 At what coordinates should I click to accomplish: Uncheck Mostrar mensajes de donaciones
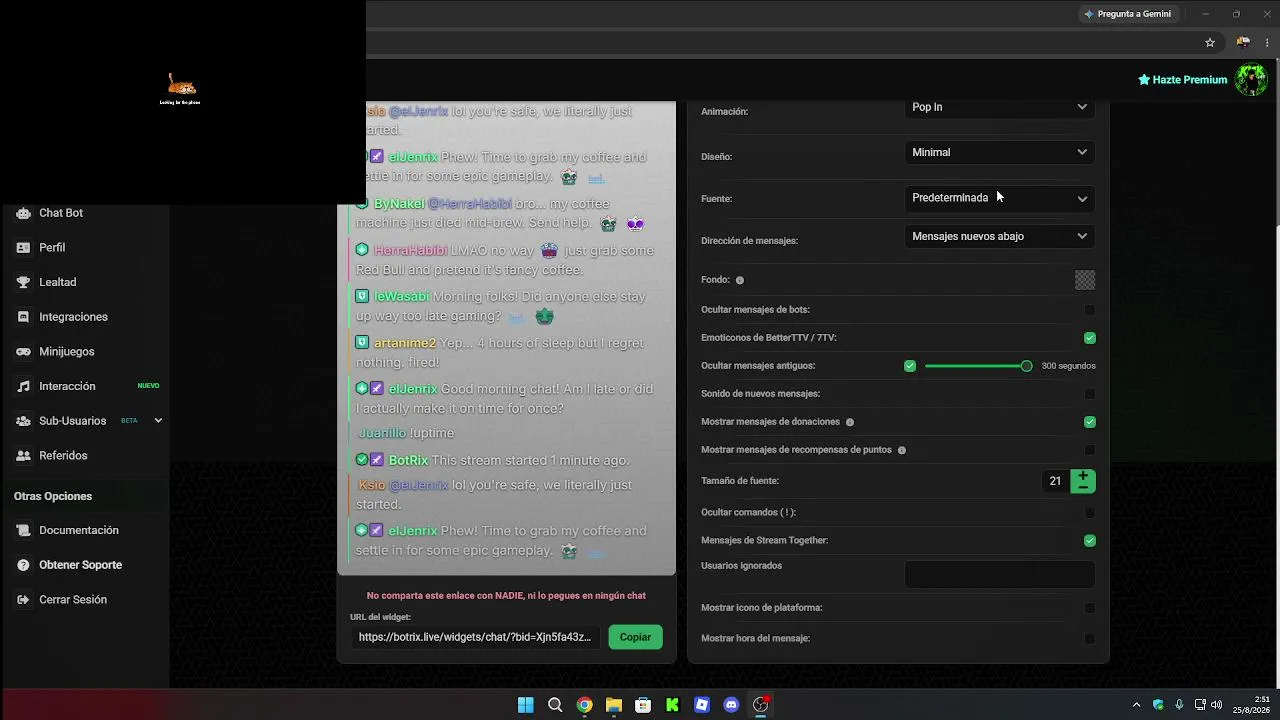coord(1090,422)
